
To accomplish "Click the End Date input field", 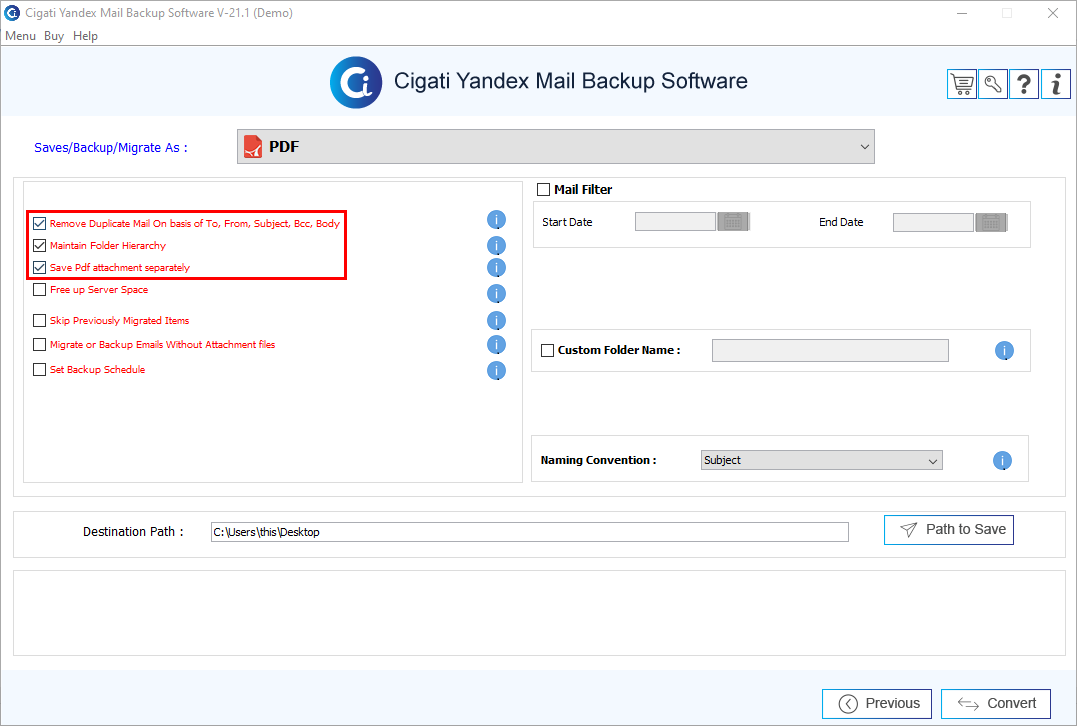I will [933, 222].
